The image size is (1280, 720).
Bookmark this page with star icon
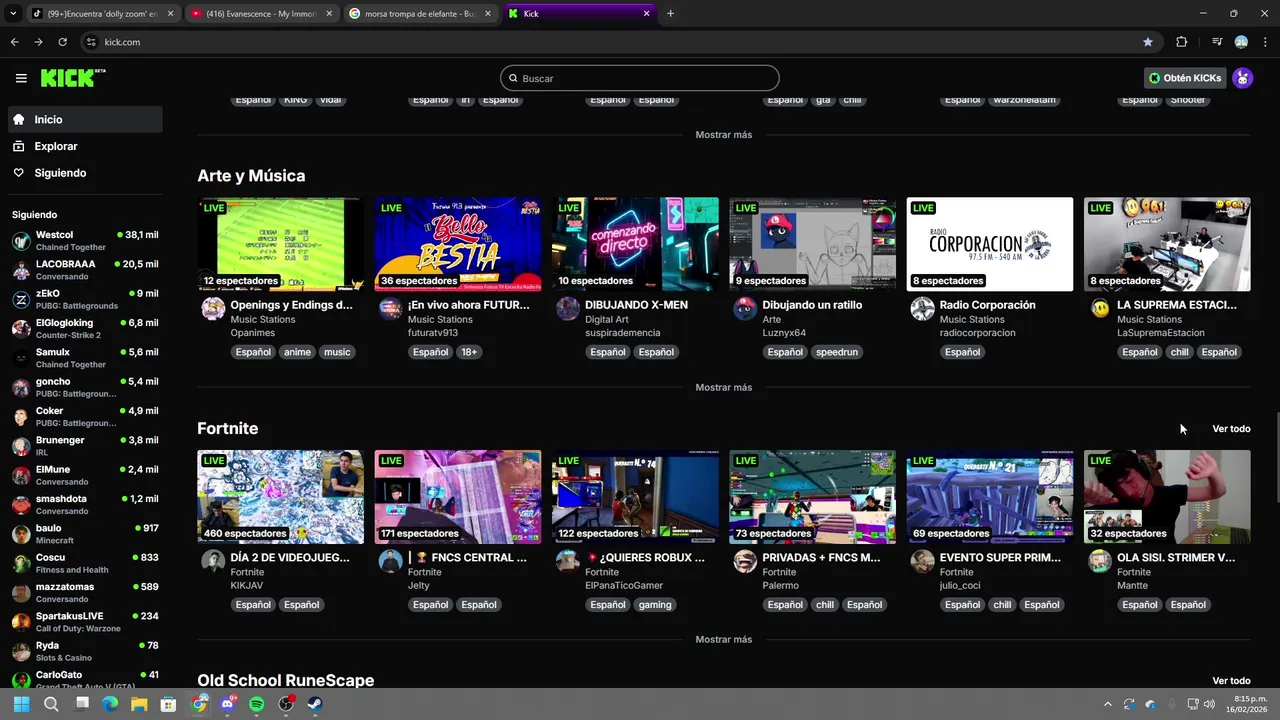coord(1147,42)
